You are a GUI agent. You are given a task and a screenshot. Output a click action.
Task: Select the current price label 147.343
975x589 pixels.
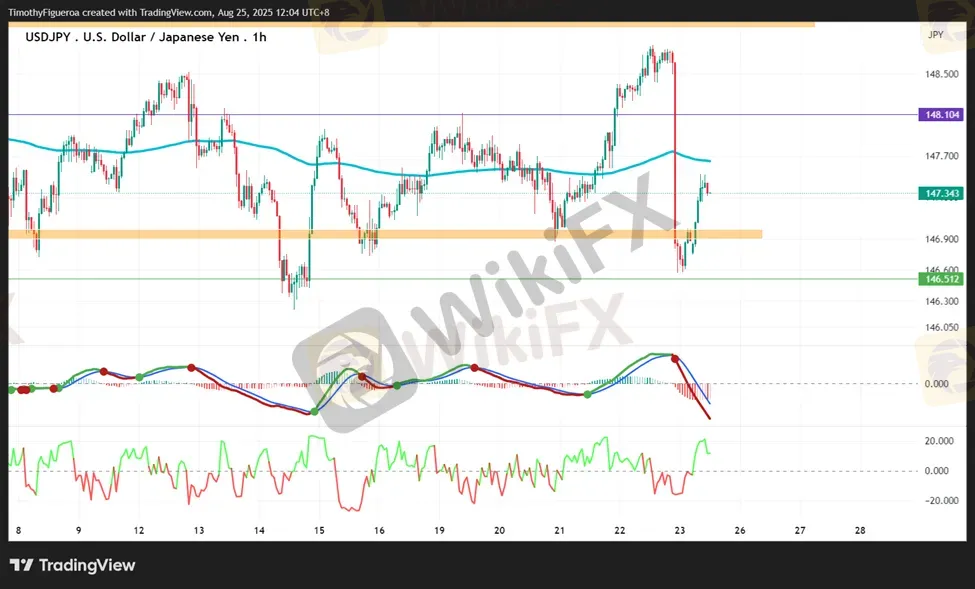pyautogui.click(x=941, y=193)
